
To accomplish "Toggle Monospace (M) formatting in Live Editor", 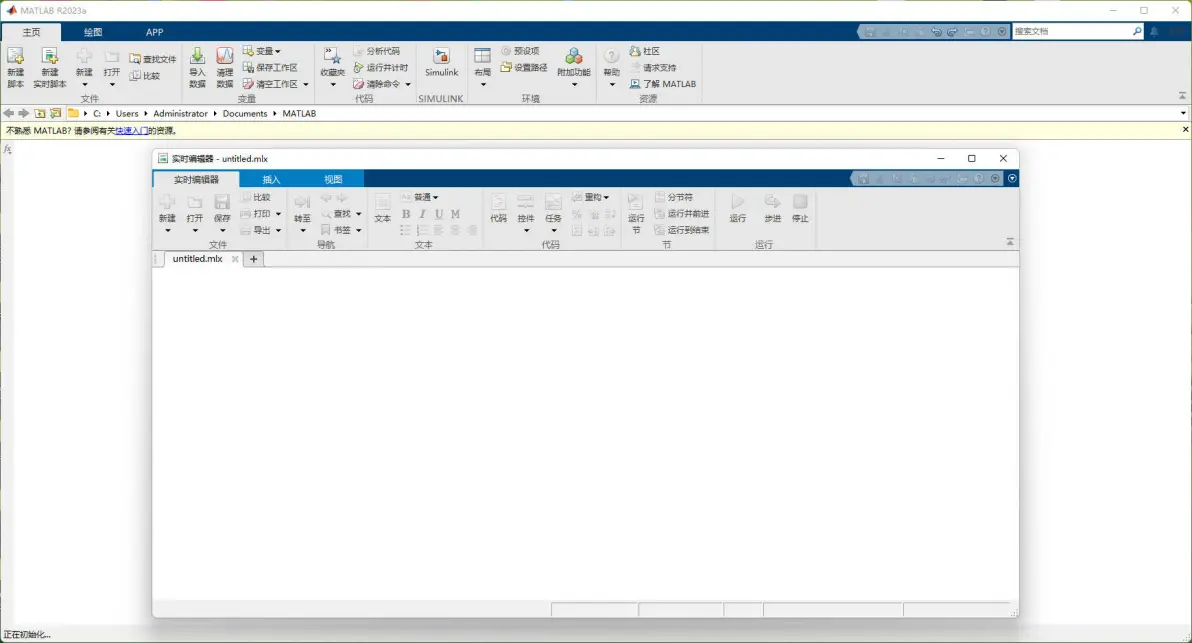I will point(455,214).
